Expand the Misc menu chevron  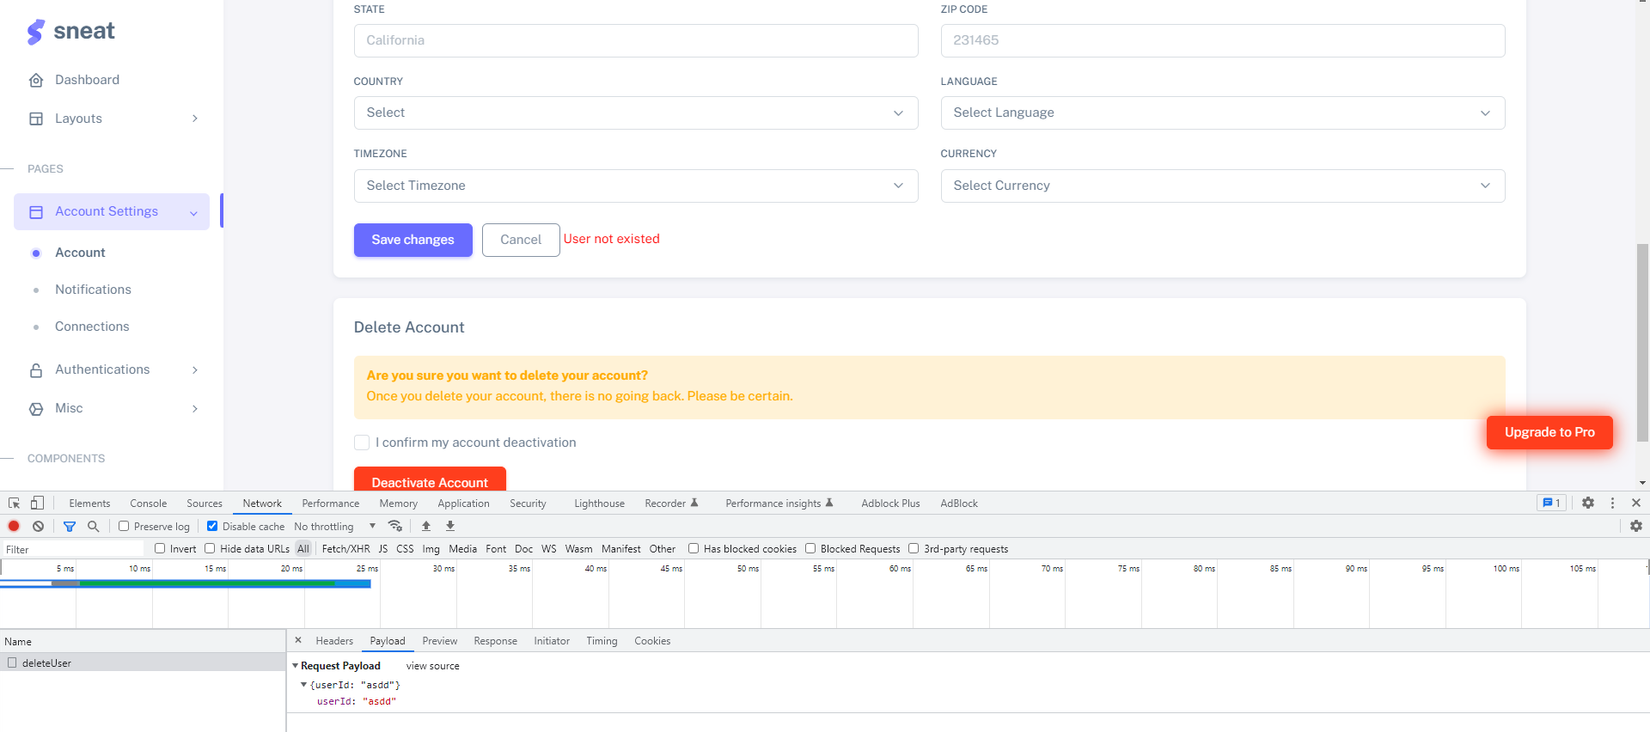[195, 409]
